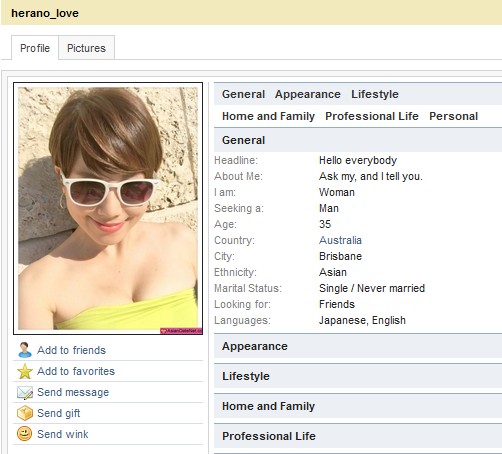This screenshot has height=454, width=502.
Task: Click the Add to favorites link
Action: click(76, 371)
